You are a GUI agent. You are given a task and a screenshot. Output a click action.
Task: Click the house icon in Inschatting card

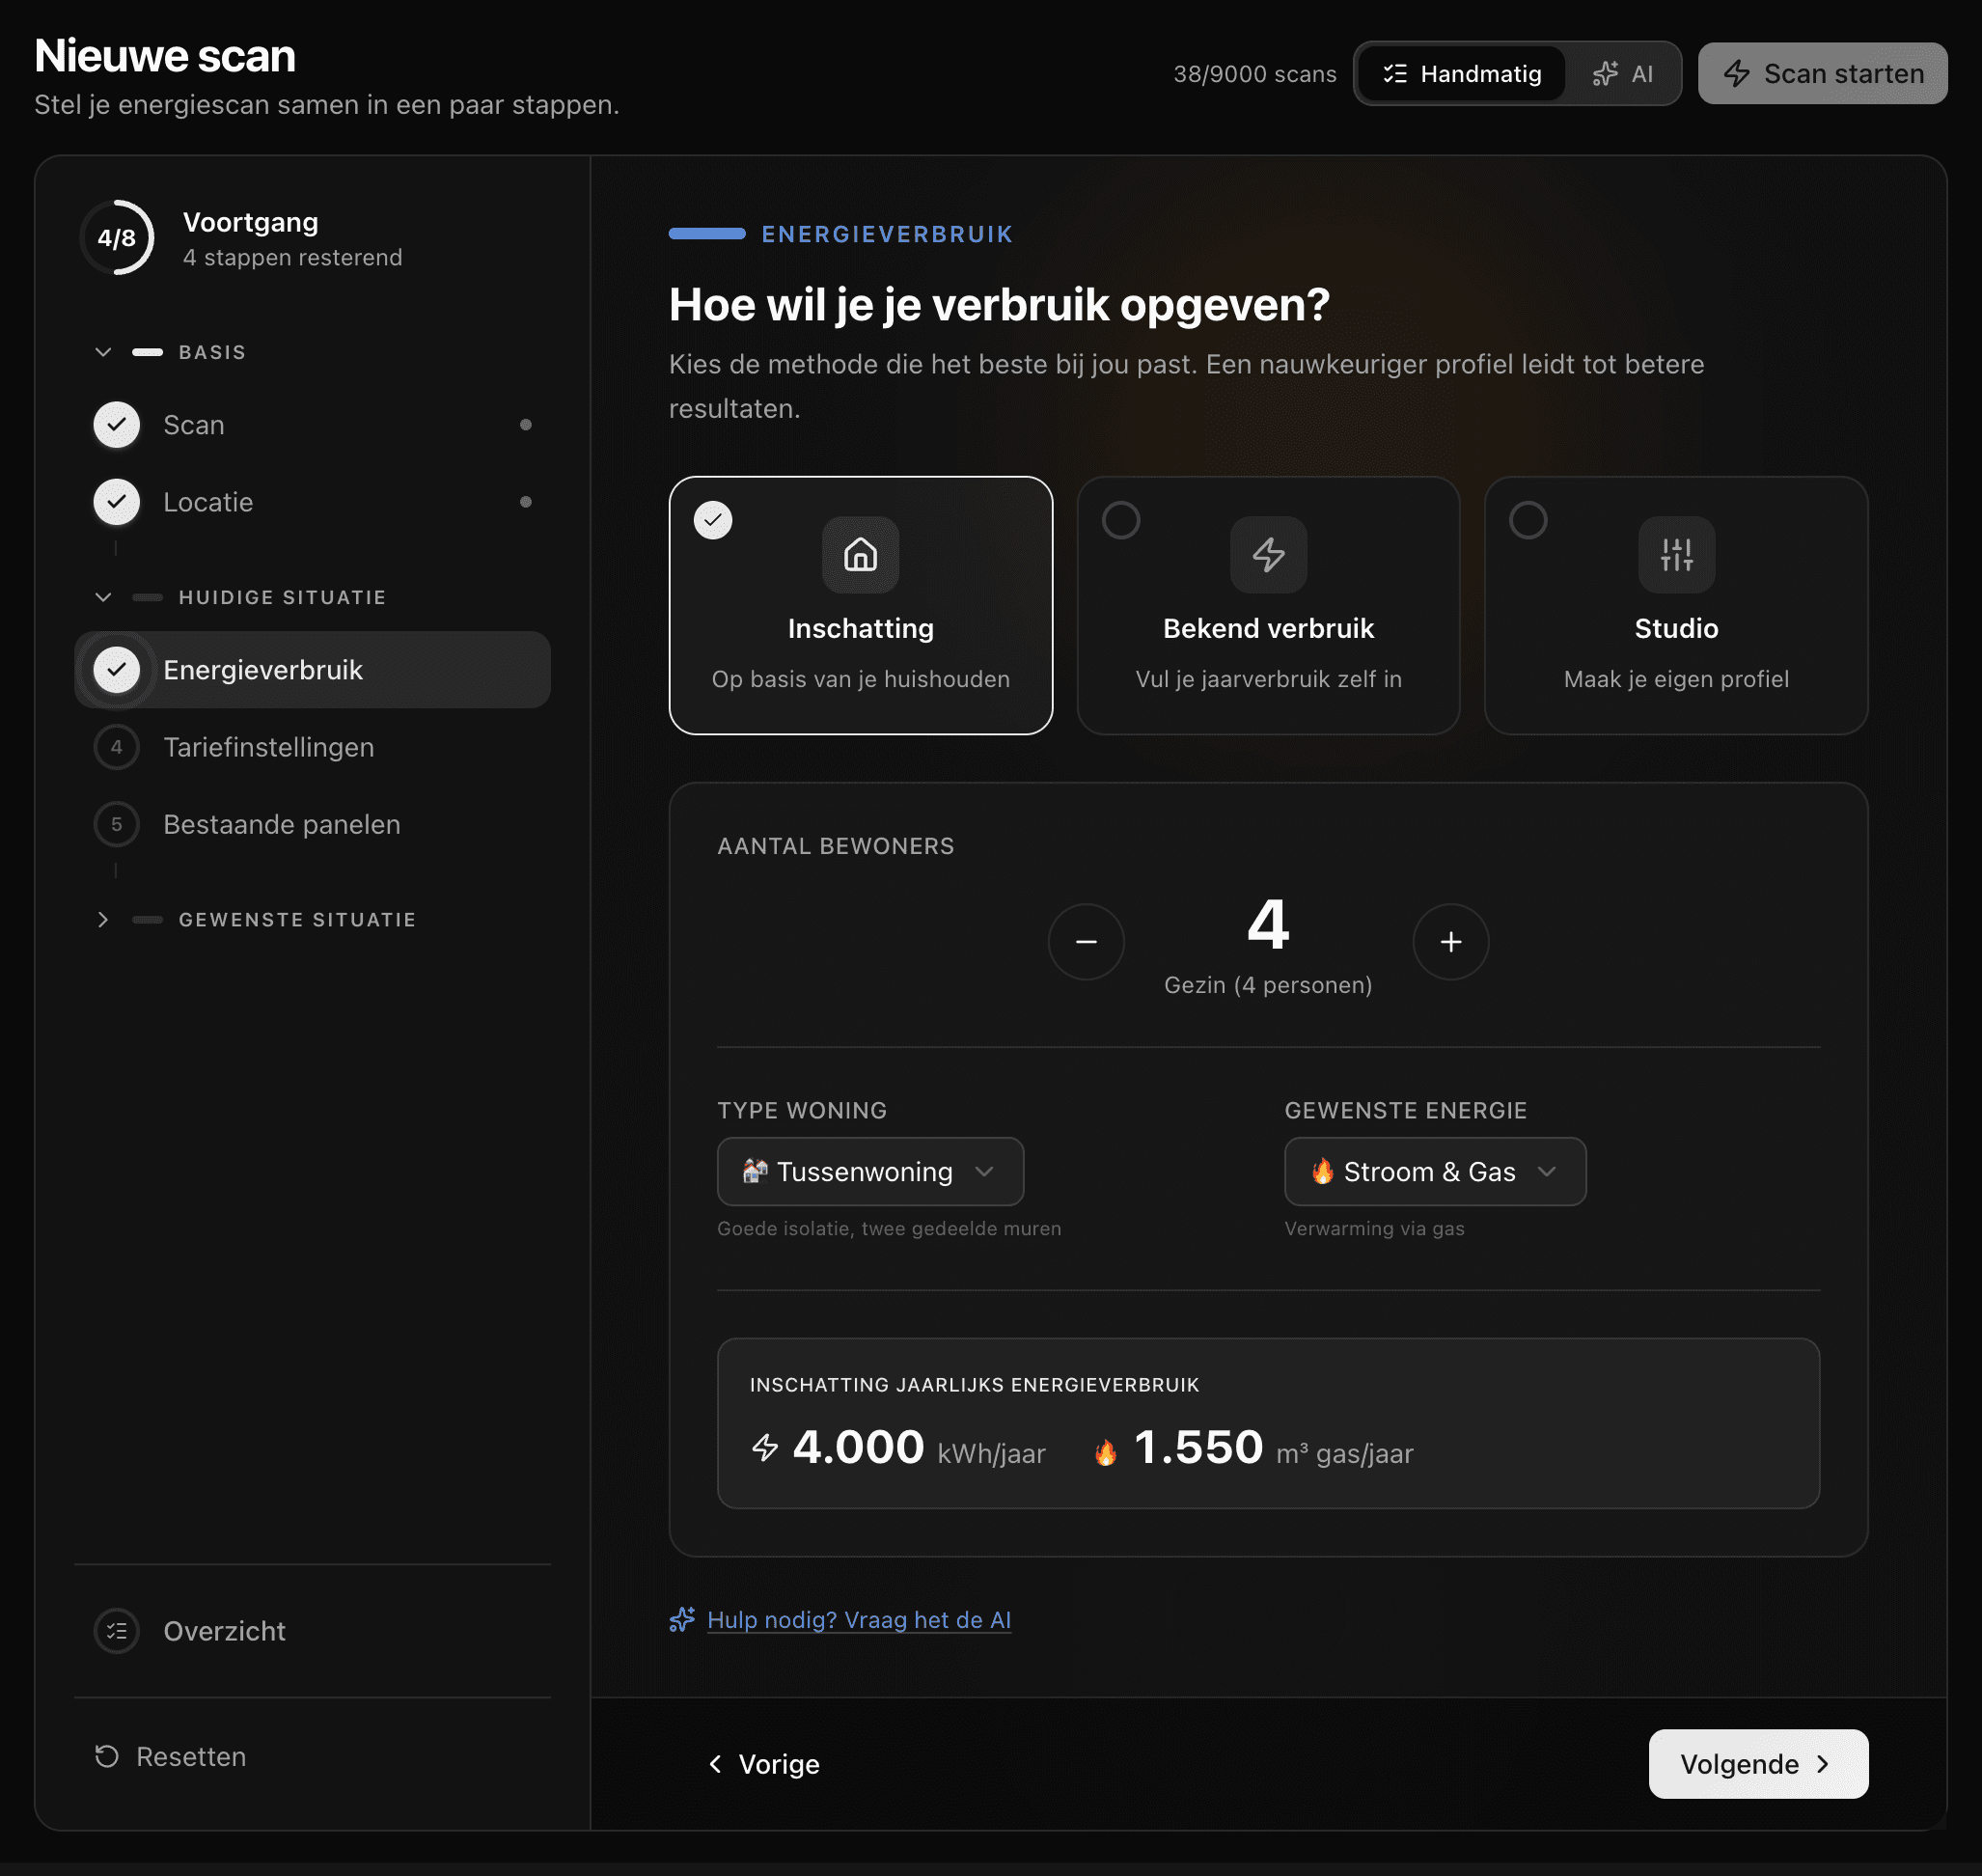[860, 554]
